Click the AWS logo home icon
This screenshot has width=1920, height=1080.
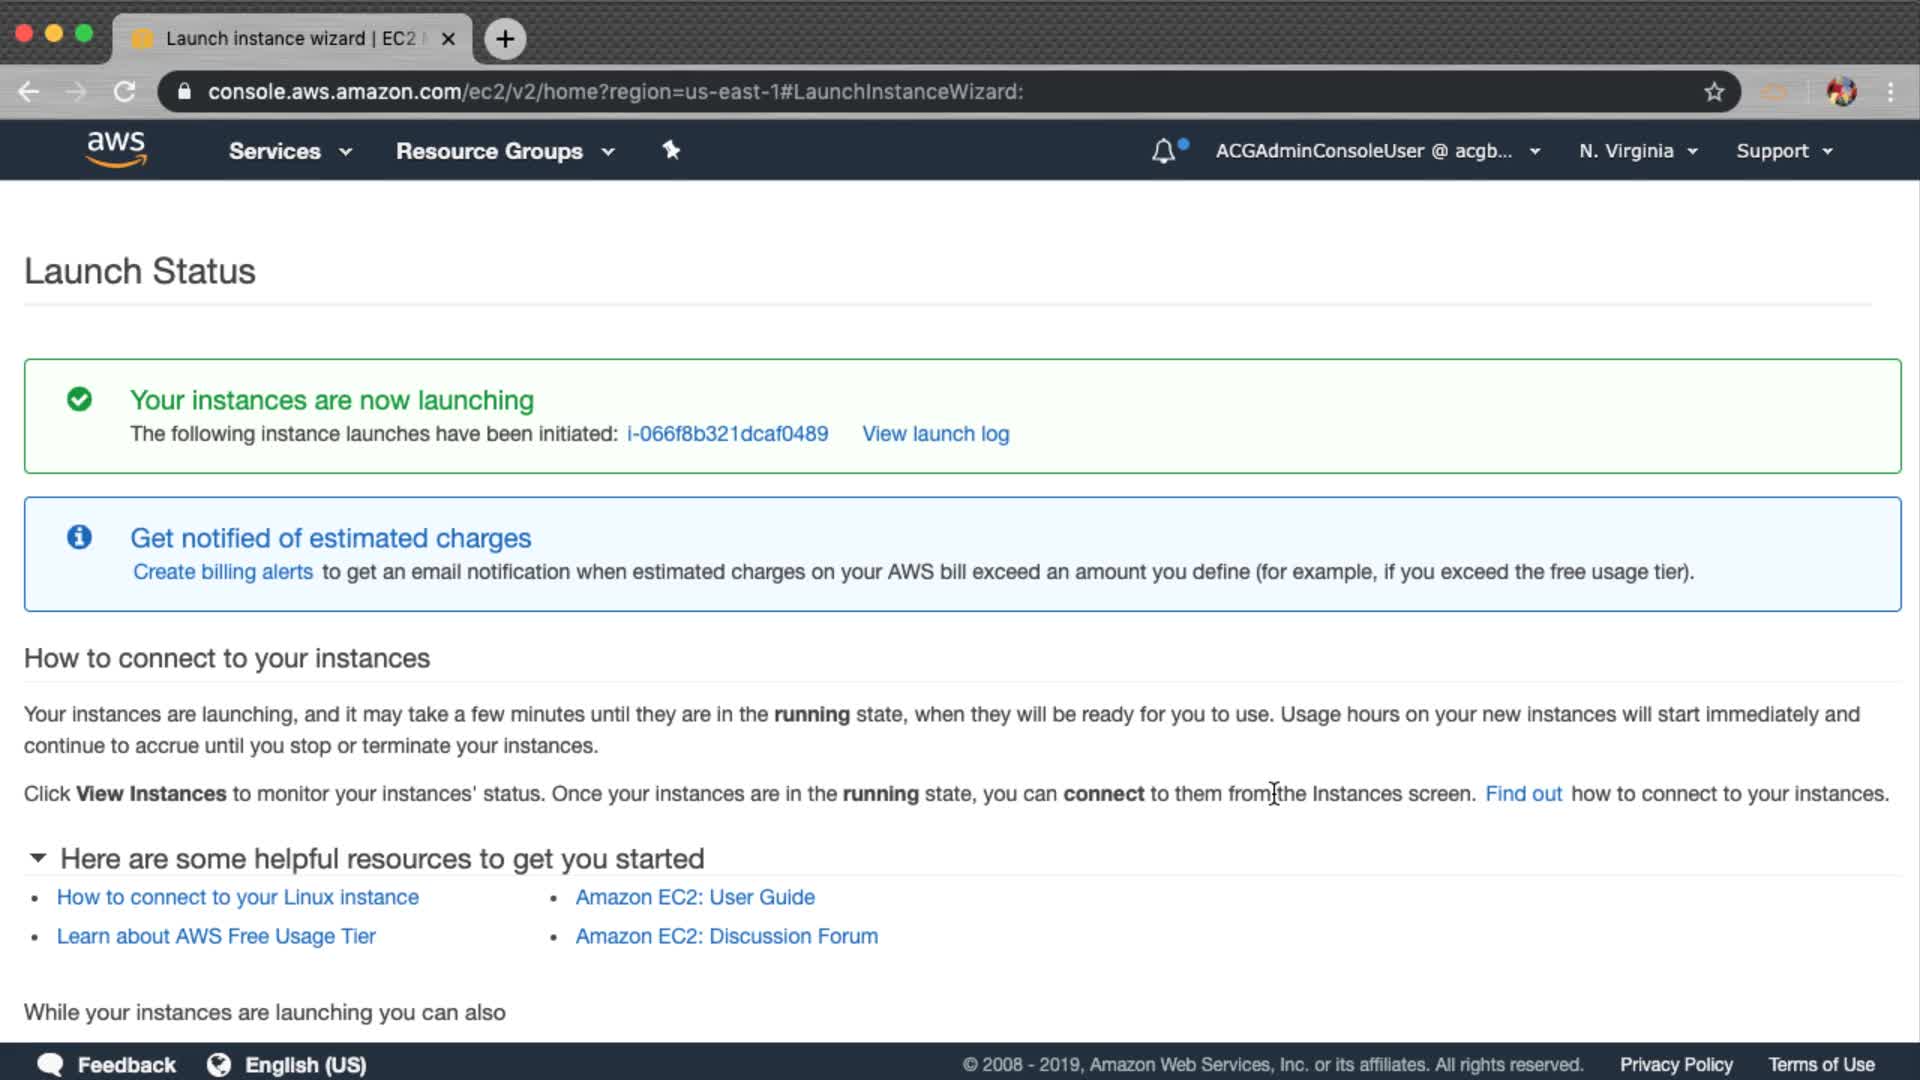116,149
